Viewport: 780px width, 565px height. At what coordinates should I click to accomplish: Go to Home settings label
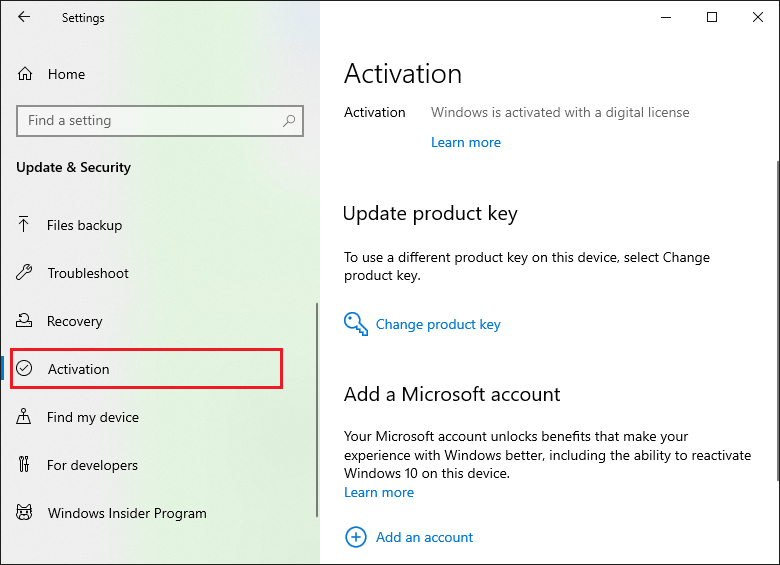pos(66,74)
